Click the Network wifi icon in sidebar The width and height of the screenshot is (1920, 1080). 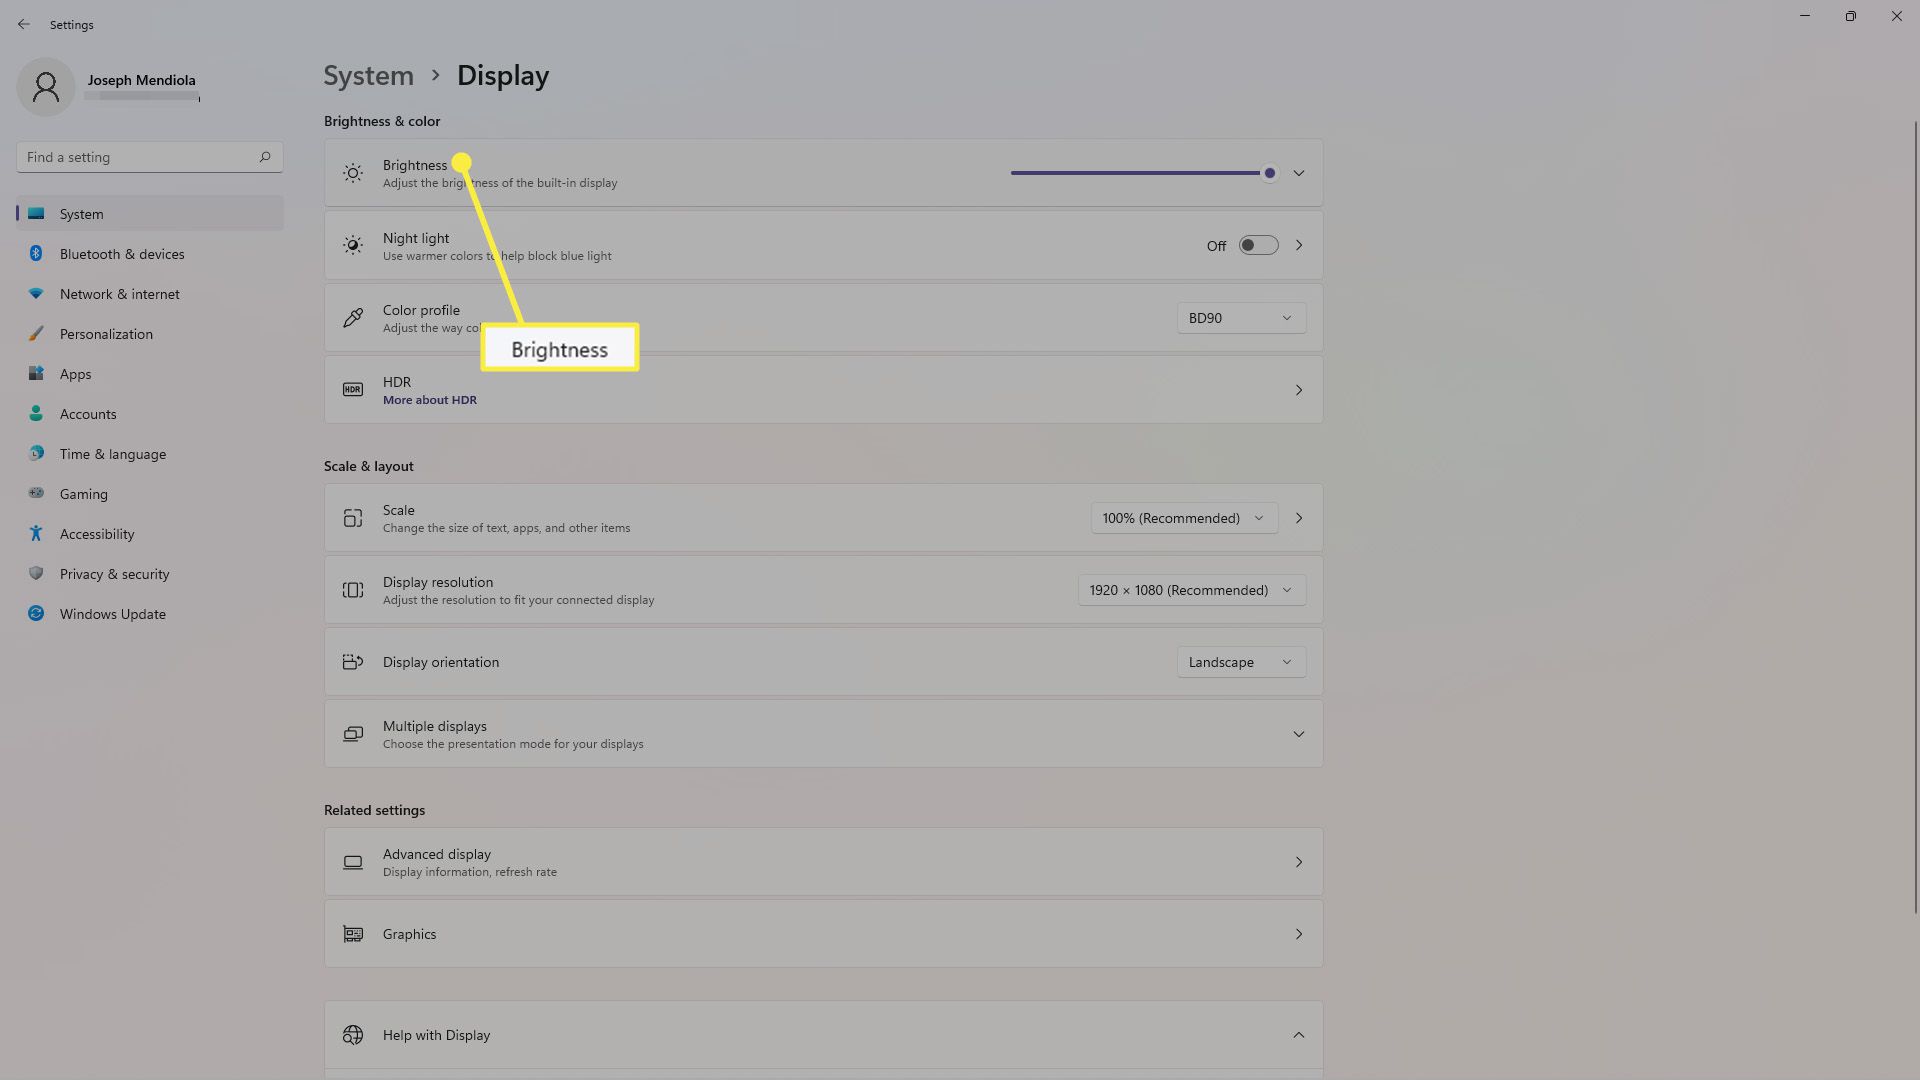36,293
